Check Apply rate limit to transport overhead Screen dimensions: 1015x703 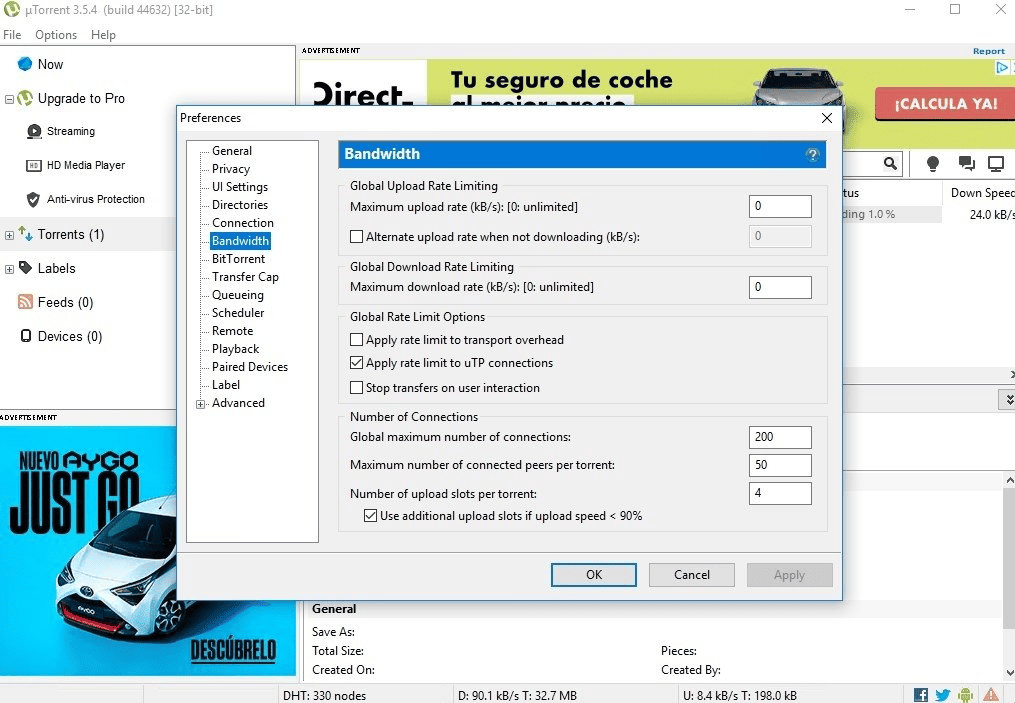356,340
